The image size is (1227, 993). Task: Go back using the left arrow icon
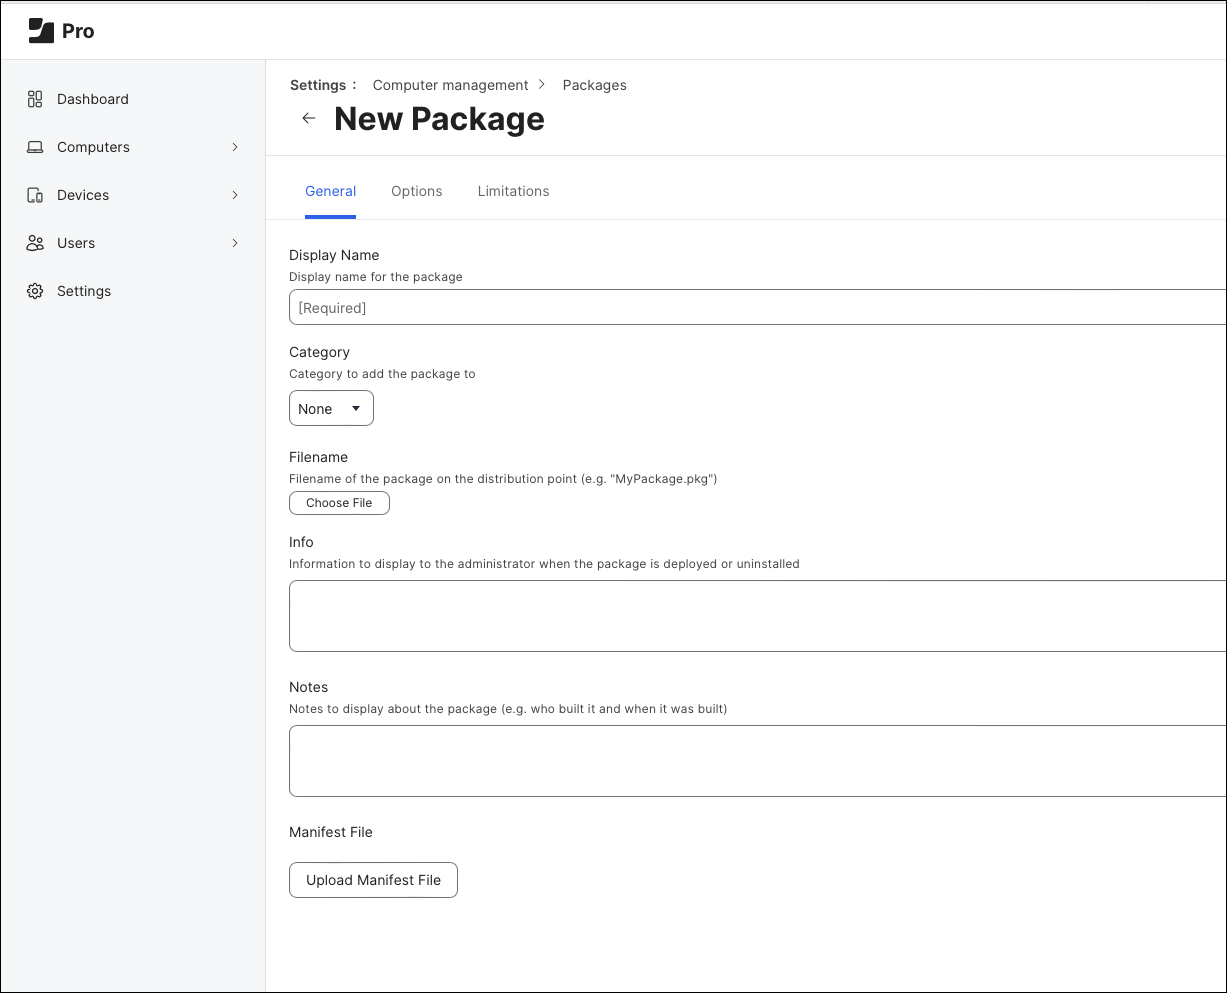[x=309, y=118]
